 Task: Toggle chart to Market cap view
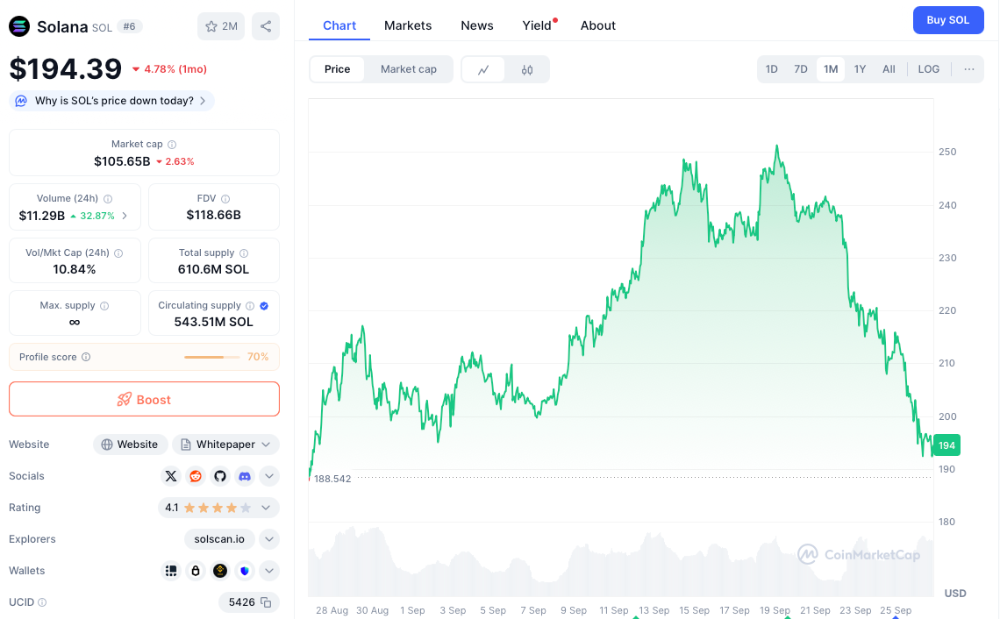pos(408,69)
